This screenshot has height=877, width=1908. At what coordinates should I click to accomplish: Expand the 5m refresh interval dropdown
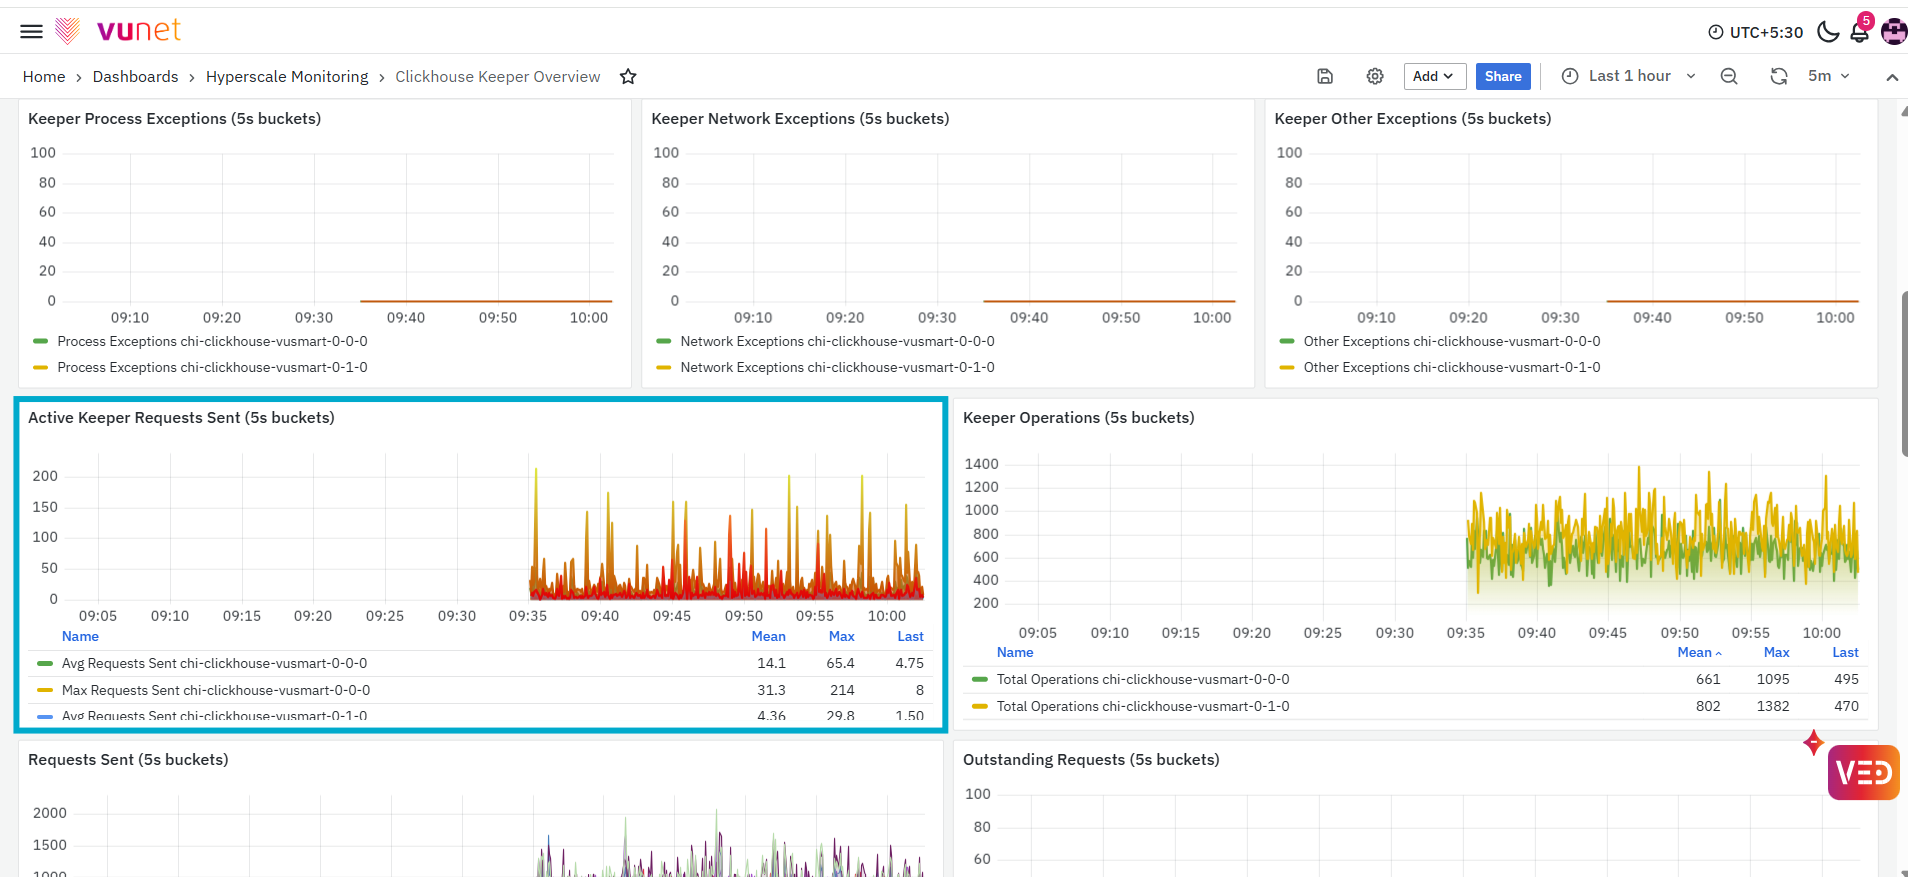pyautogui.click(x=1829, y=76)
